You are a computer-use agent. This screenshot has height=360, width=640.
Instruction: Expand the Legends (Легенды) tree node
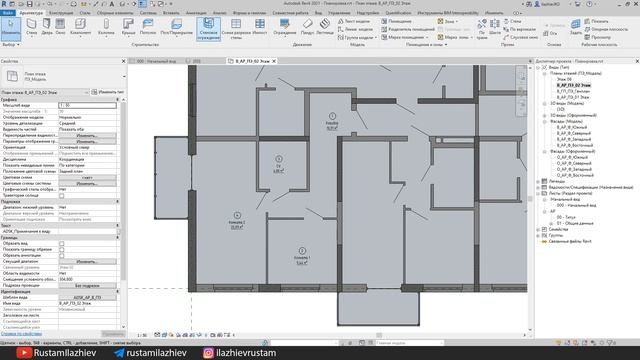(x=538, y=181)
